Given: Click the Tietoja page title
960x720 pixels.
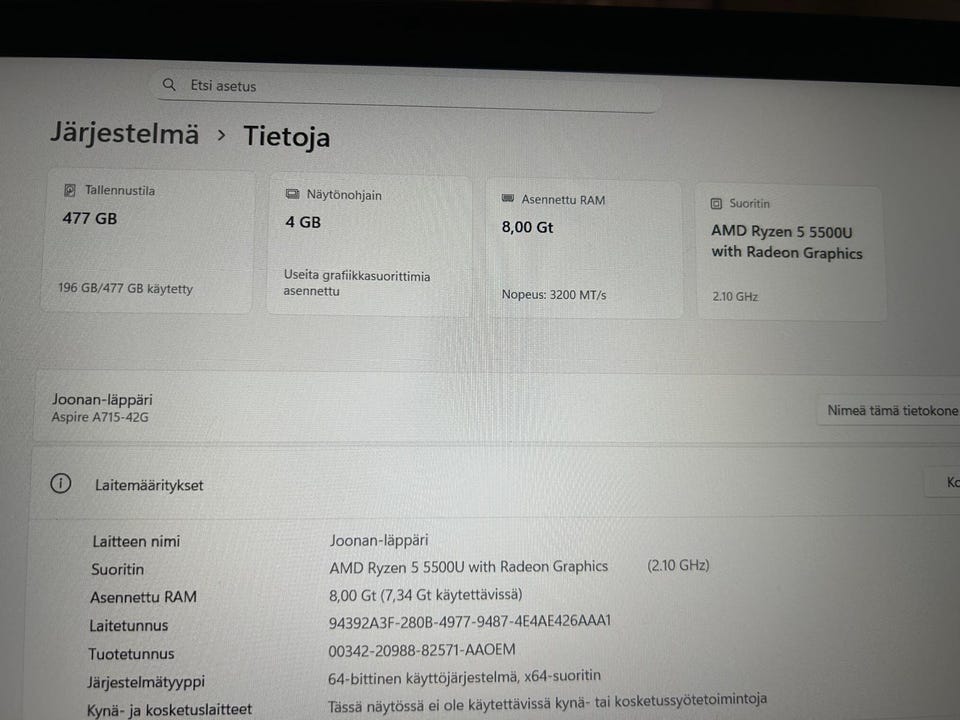Looking at the screenshot, I should tap(287, 136).
